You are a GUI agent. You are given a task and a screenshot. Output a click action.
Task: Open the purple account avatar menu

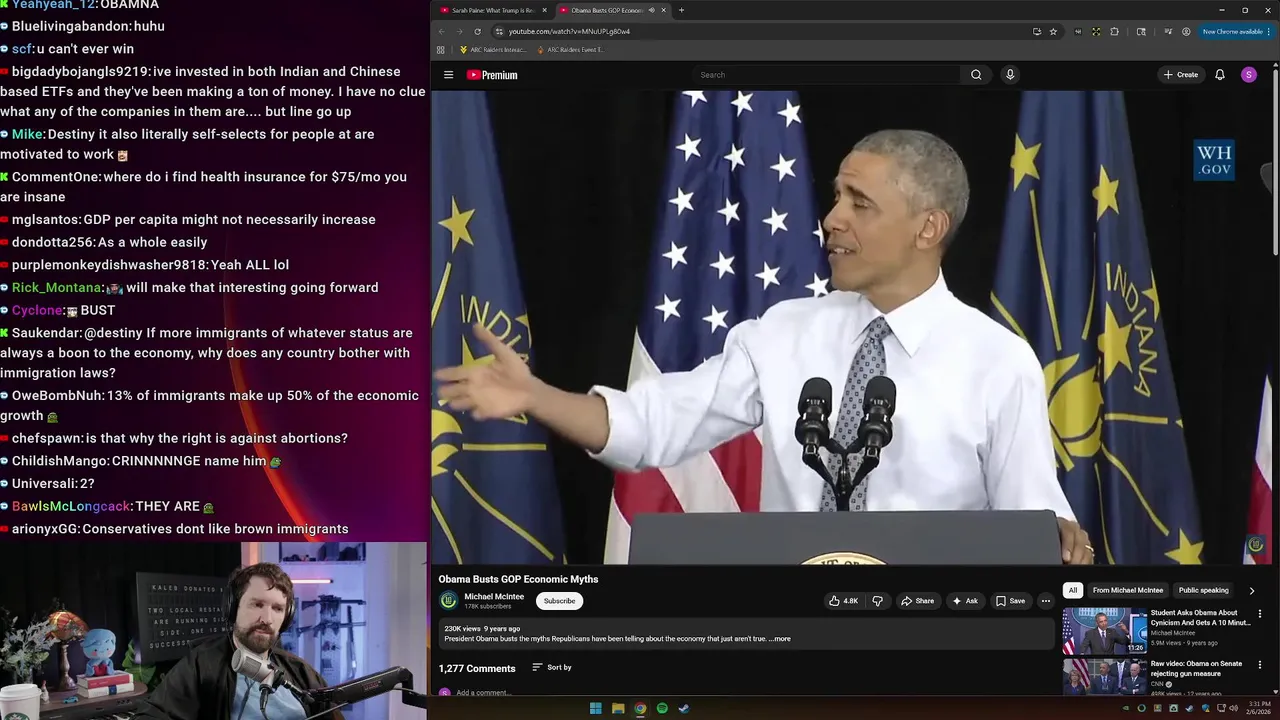coord(1249,75)
